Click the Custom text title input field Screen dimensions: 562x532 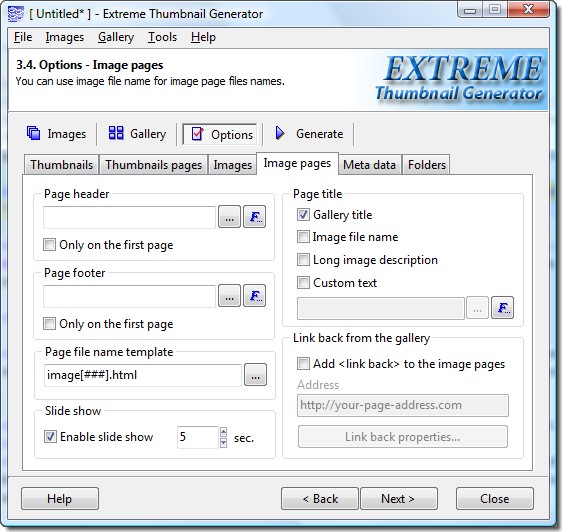(381, 308)
